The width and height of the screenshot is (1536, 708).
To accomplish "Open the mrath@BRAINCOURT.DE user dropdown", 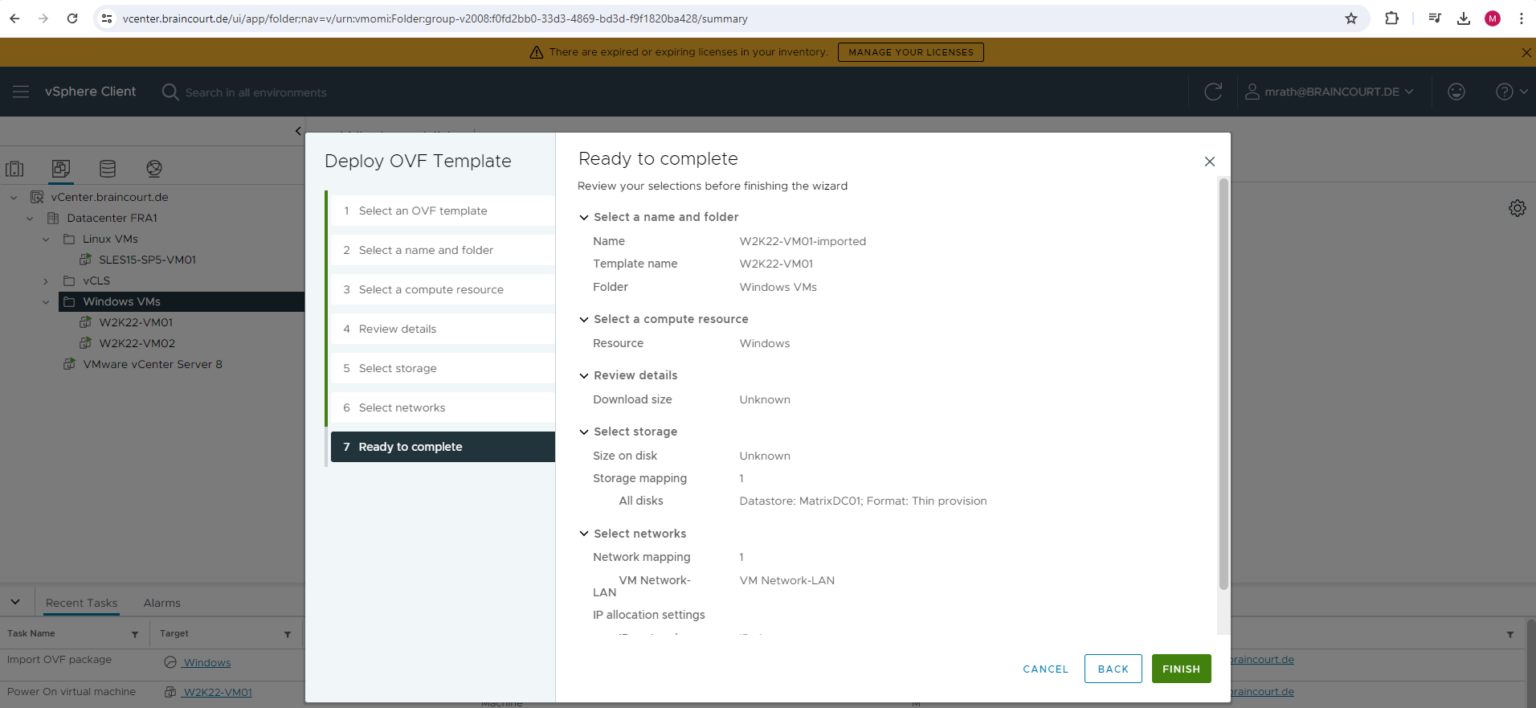I will (x=1330, y=91).
